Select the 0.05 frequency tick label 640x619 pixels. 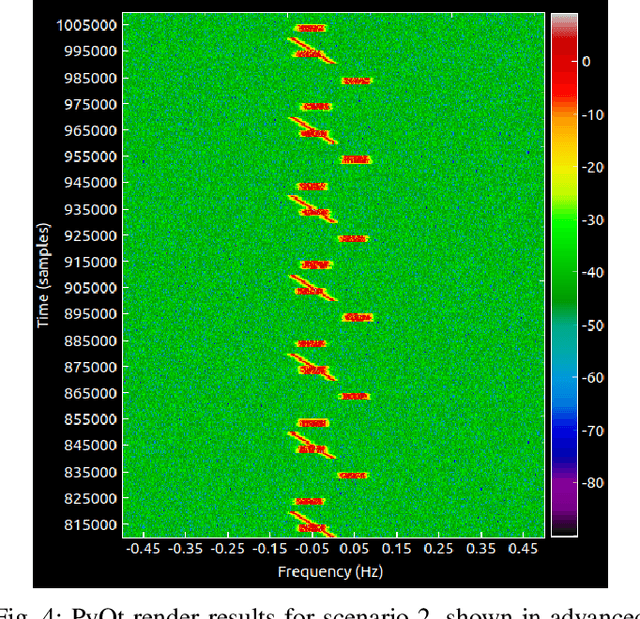tap(353, 549)
